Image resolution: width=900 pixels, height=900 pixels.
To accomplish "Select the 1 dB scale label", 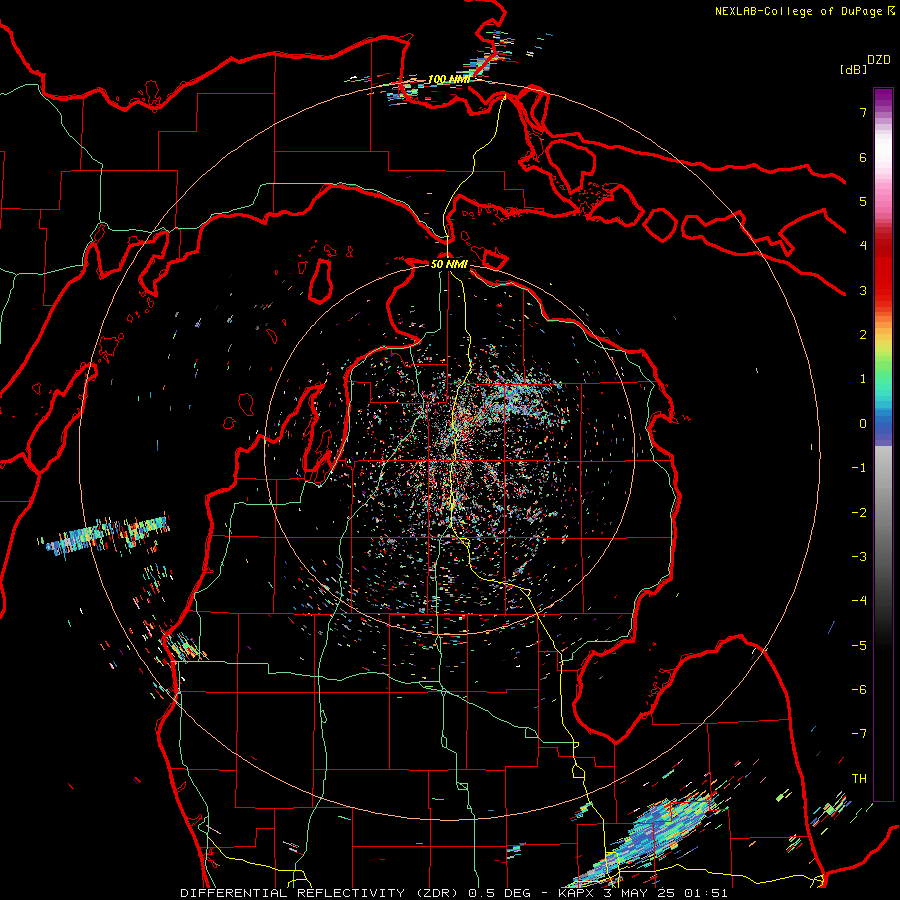I will (x=863, y=379).
